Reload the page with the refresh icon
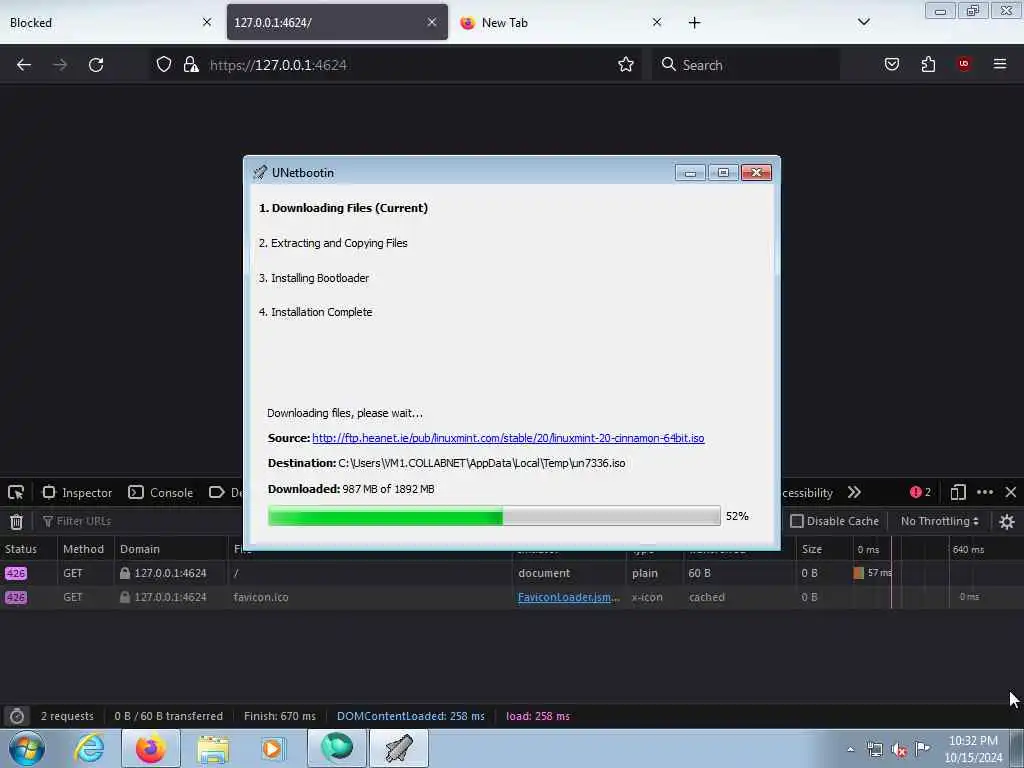1024x768 pixels. (96, 65)
